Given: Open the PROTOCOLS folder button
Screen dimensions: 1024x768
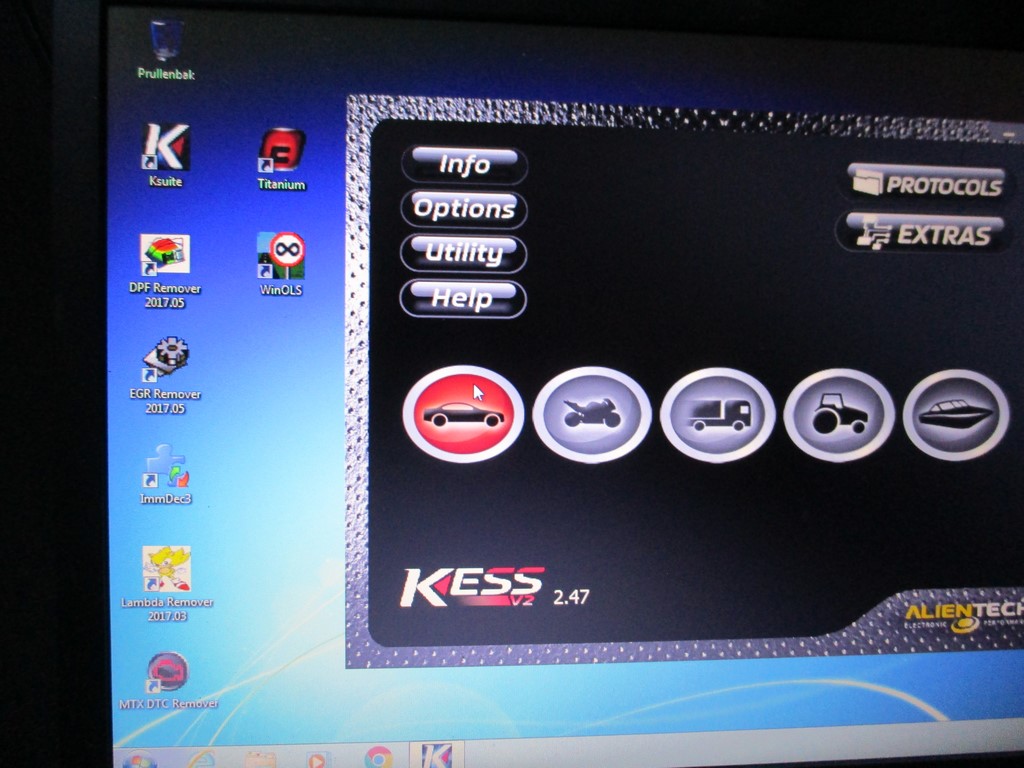Looking at the screenshot, I should pyautogui.click(x=927, y=184).
